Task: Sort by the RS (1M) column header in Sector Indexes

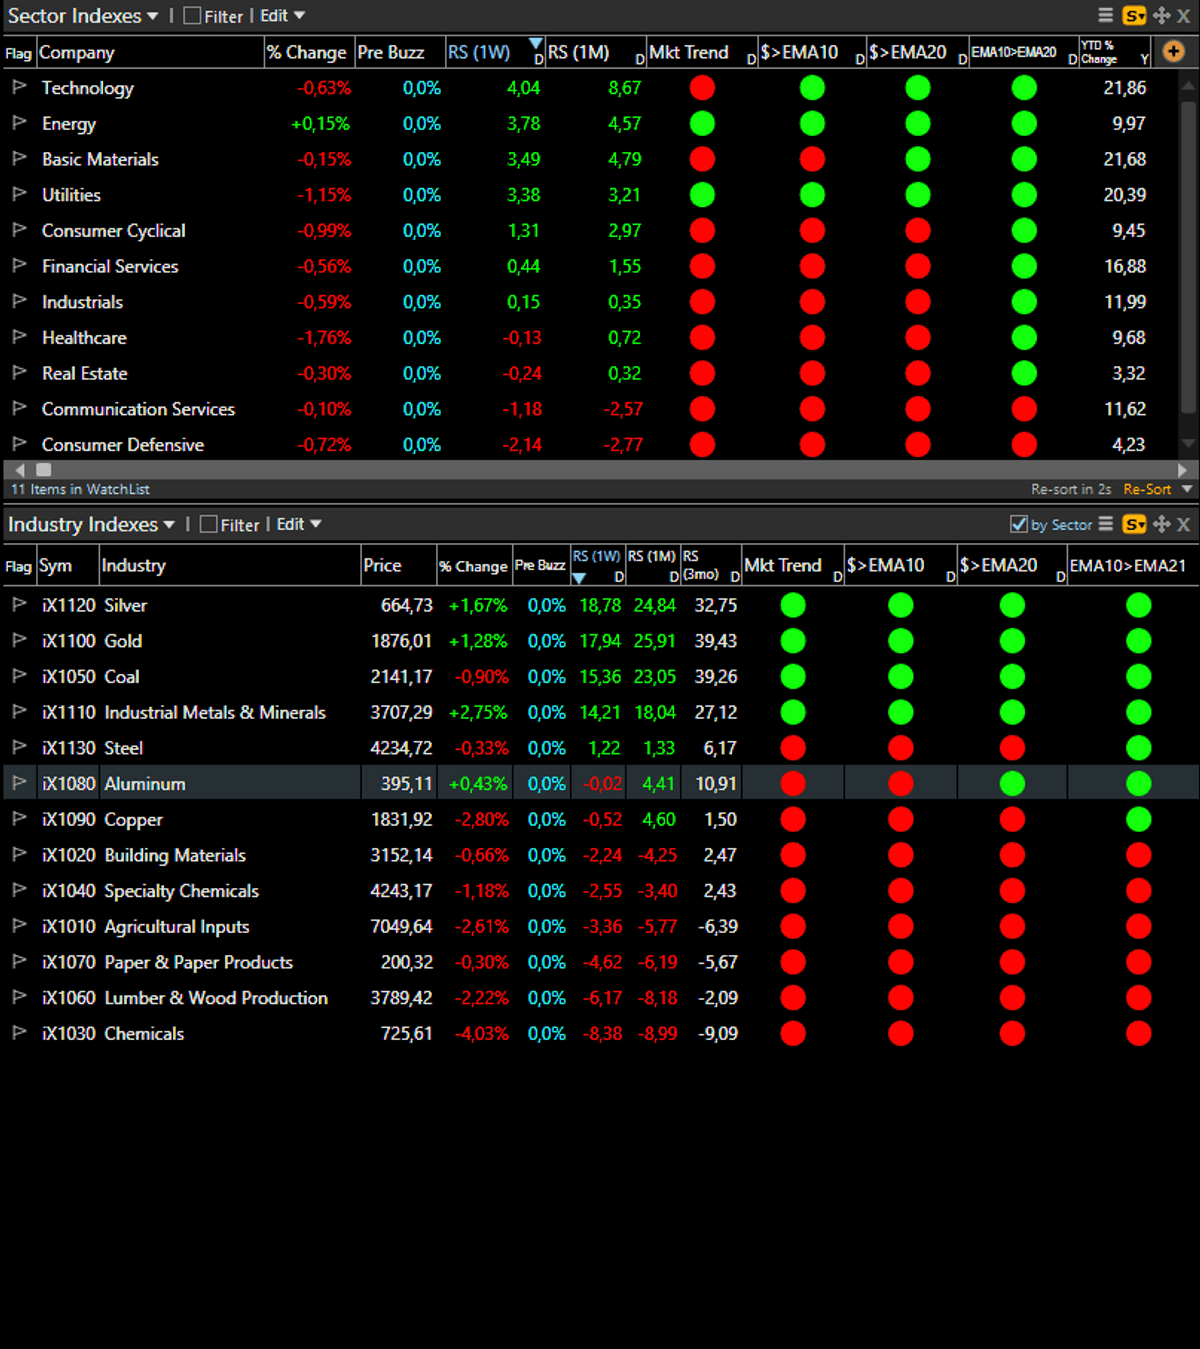Action: 579,52
